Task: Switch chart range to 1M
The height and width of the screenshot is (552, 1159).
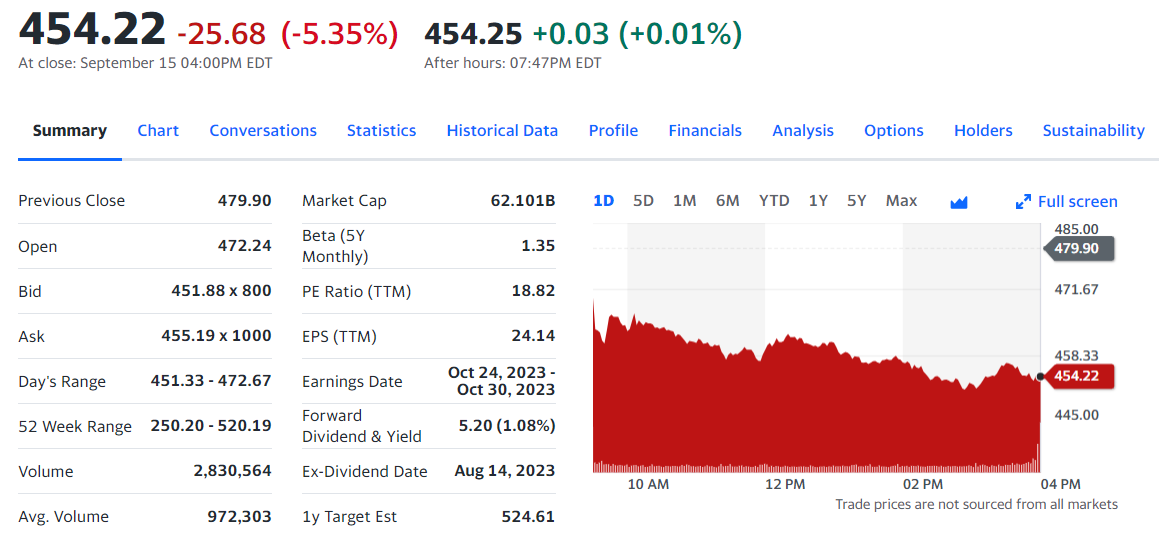Action: [x=685, y=201]
